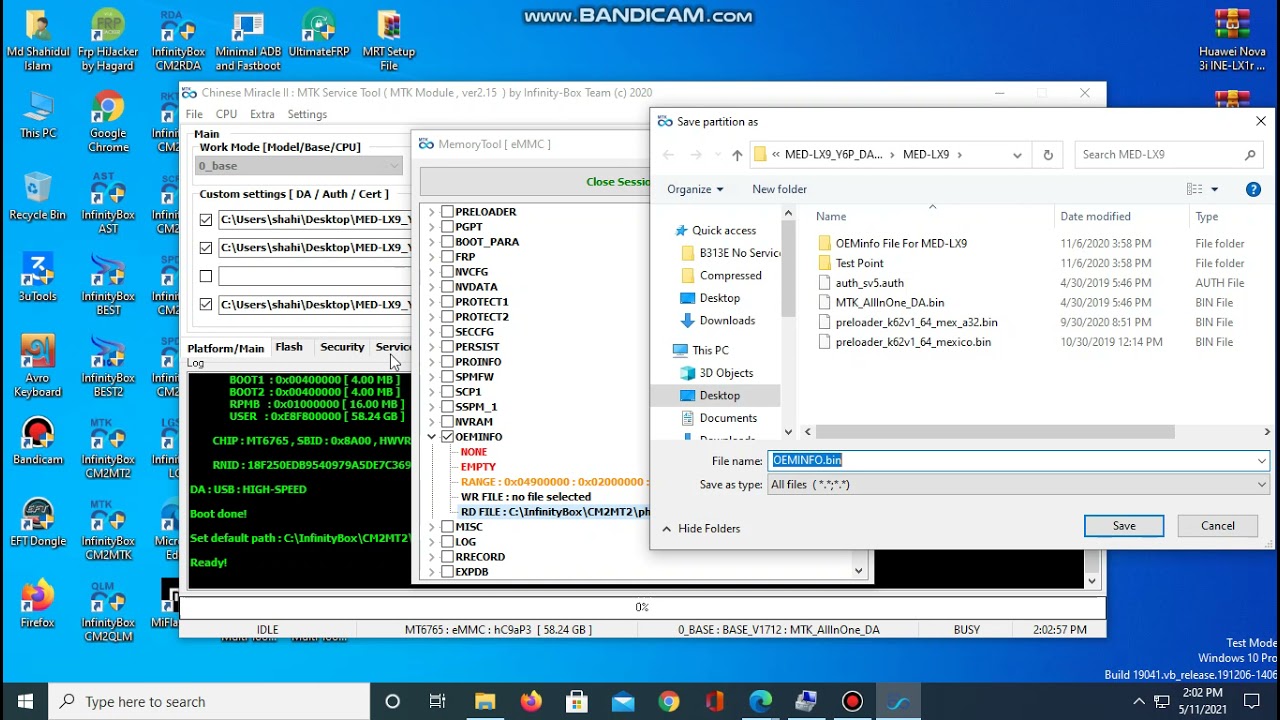Open File Explorer from the taskbar

click(x=484, y=701)
